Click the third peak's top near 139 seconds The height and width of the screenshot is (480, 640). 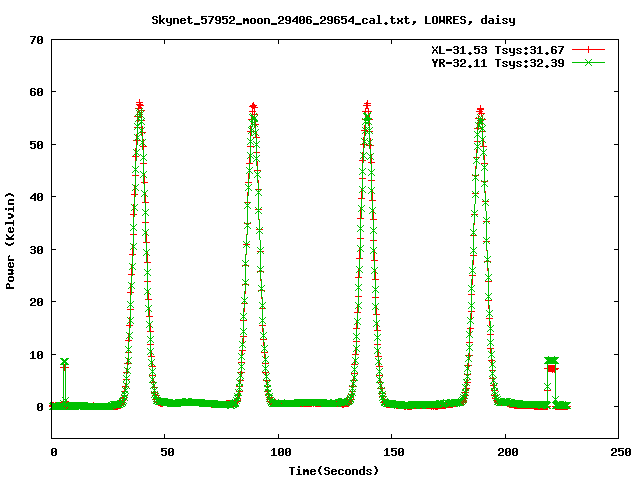pos(367,106)
